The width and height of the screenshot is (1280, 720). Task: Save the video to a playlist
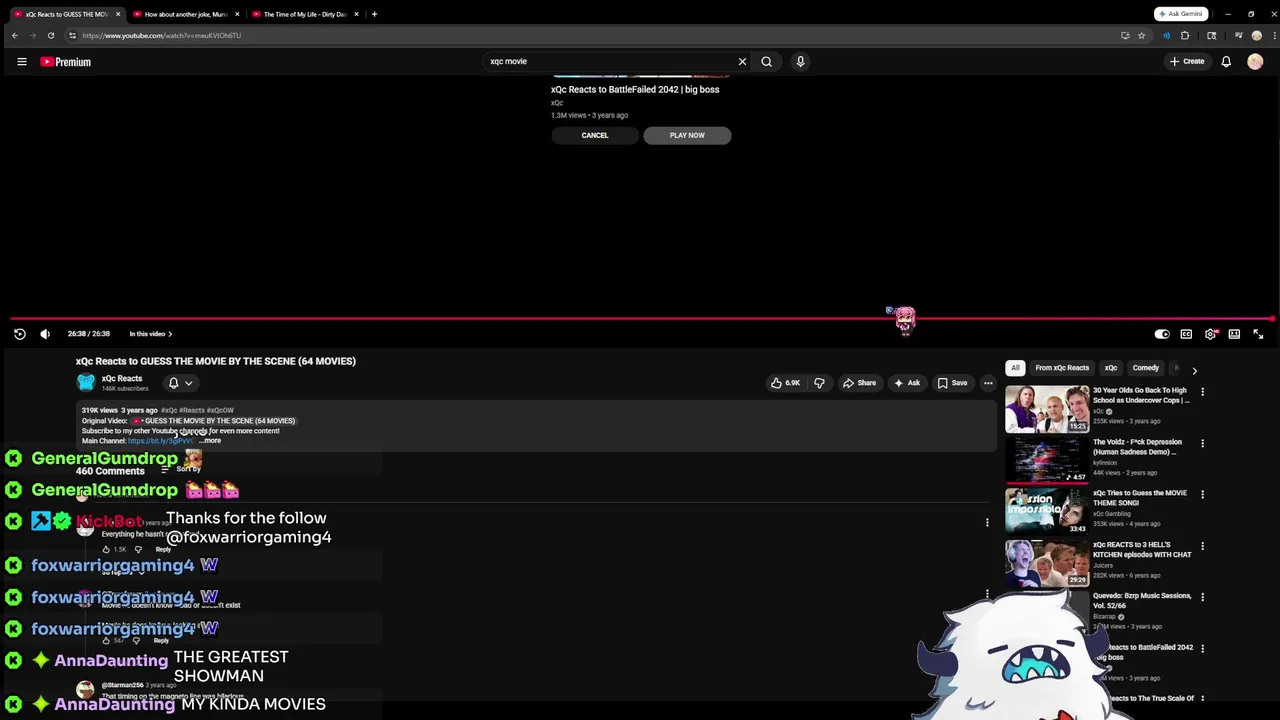click(x=952, y=383)
